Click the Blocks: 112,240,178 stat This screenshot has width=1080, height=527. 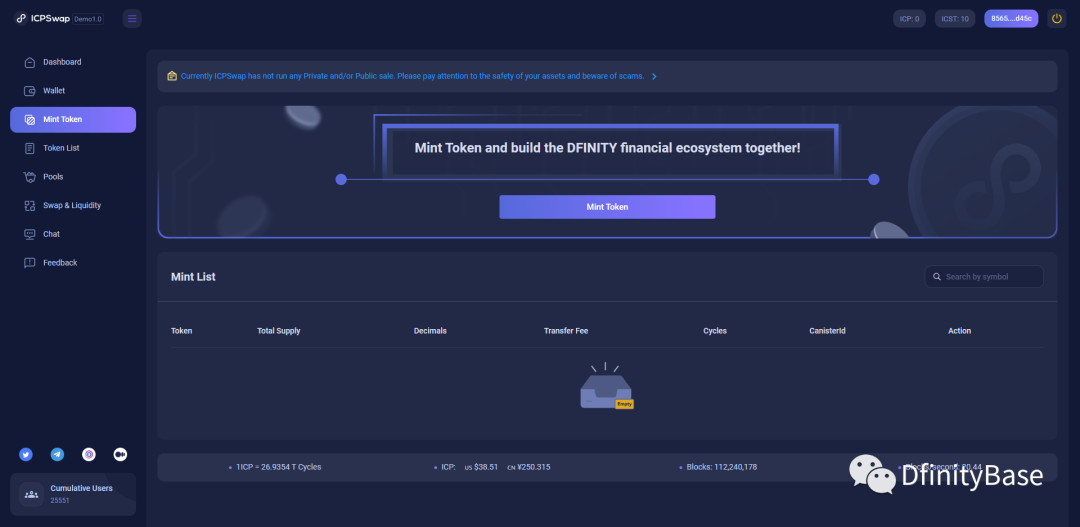tap(721, 467)
